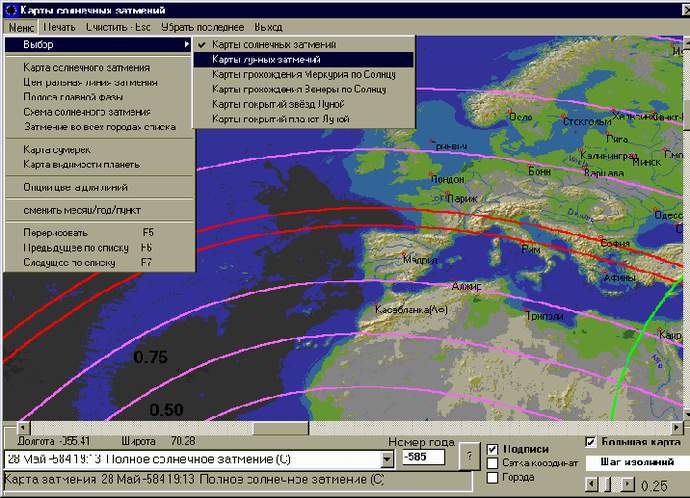Click the Стокгольм label on map
The height and width of the screenshot is (498, 690).
click(x=587, y=121)
